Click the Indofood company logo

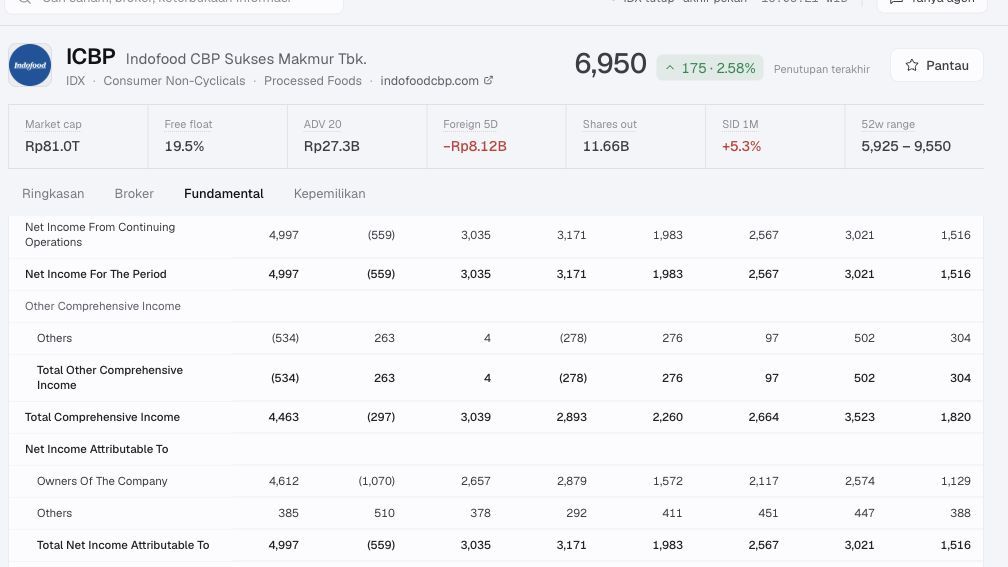click(x=30, y=65)
